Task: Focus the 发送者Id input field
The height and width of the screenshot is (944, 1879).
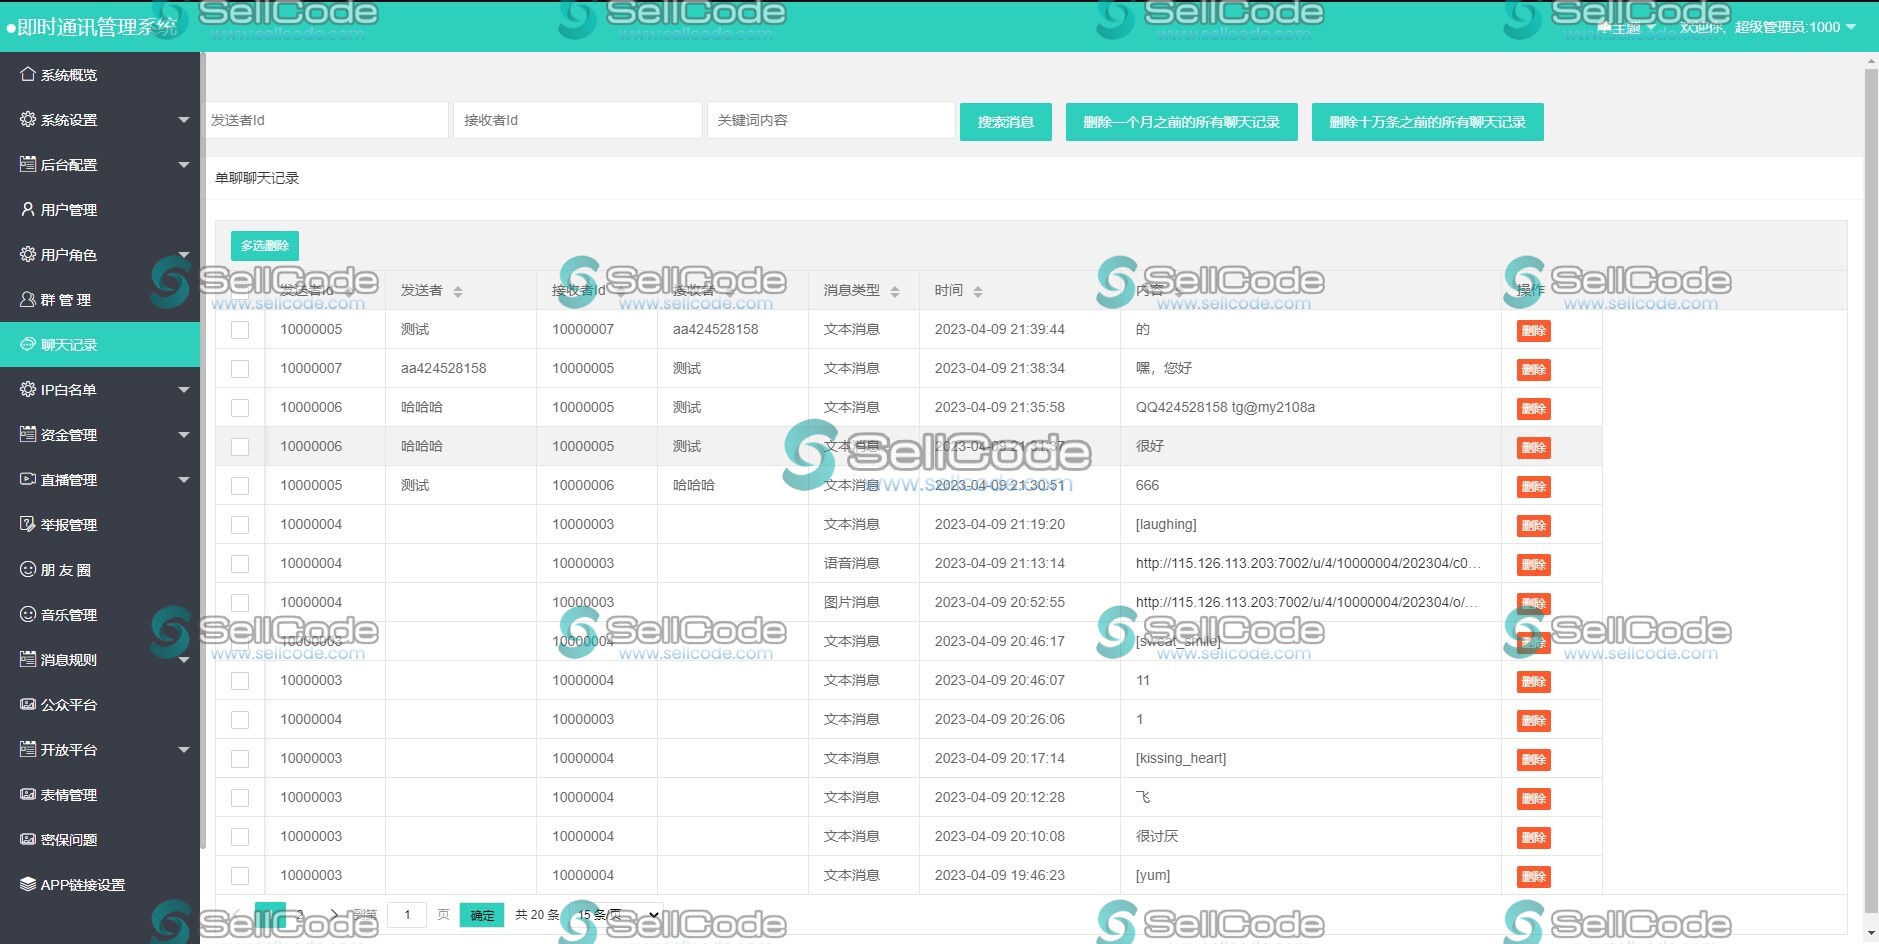Action: 325,120
